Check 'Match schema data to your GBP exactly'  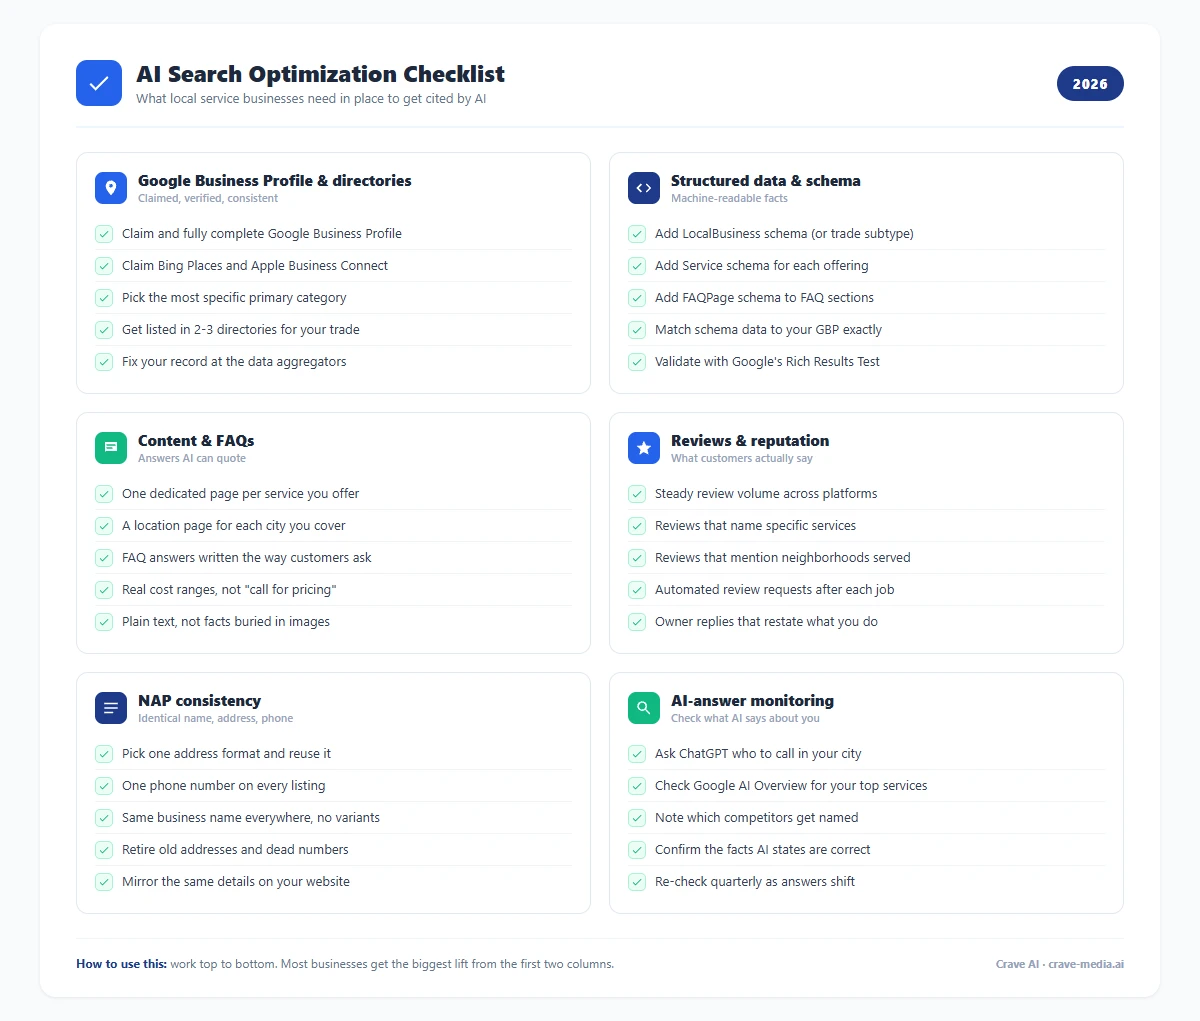pos(637,330)
